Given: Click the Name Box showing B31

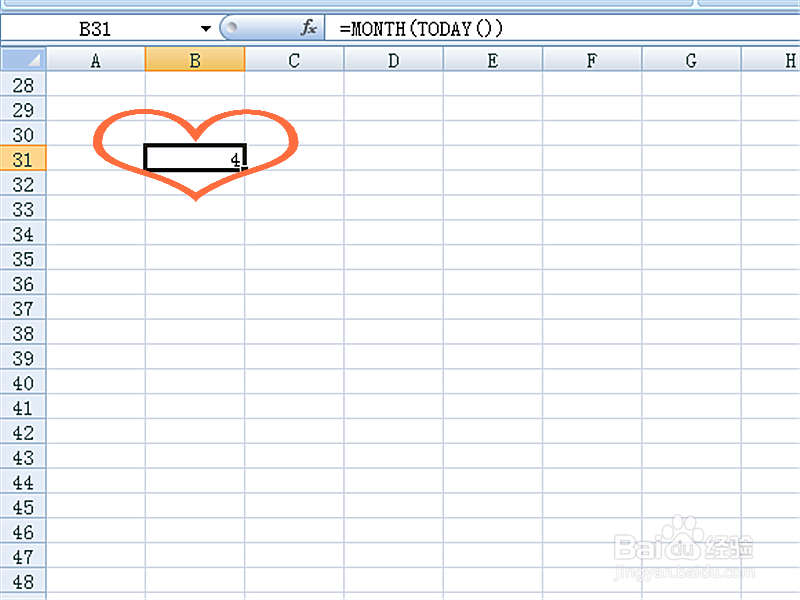Looking at the screenshot, I should 96,29.
